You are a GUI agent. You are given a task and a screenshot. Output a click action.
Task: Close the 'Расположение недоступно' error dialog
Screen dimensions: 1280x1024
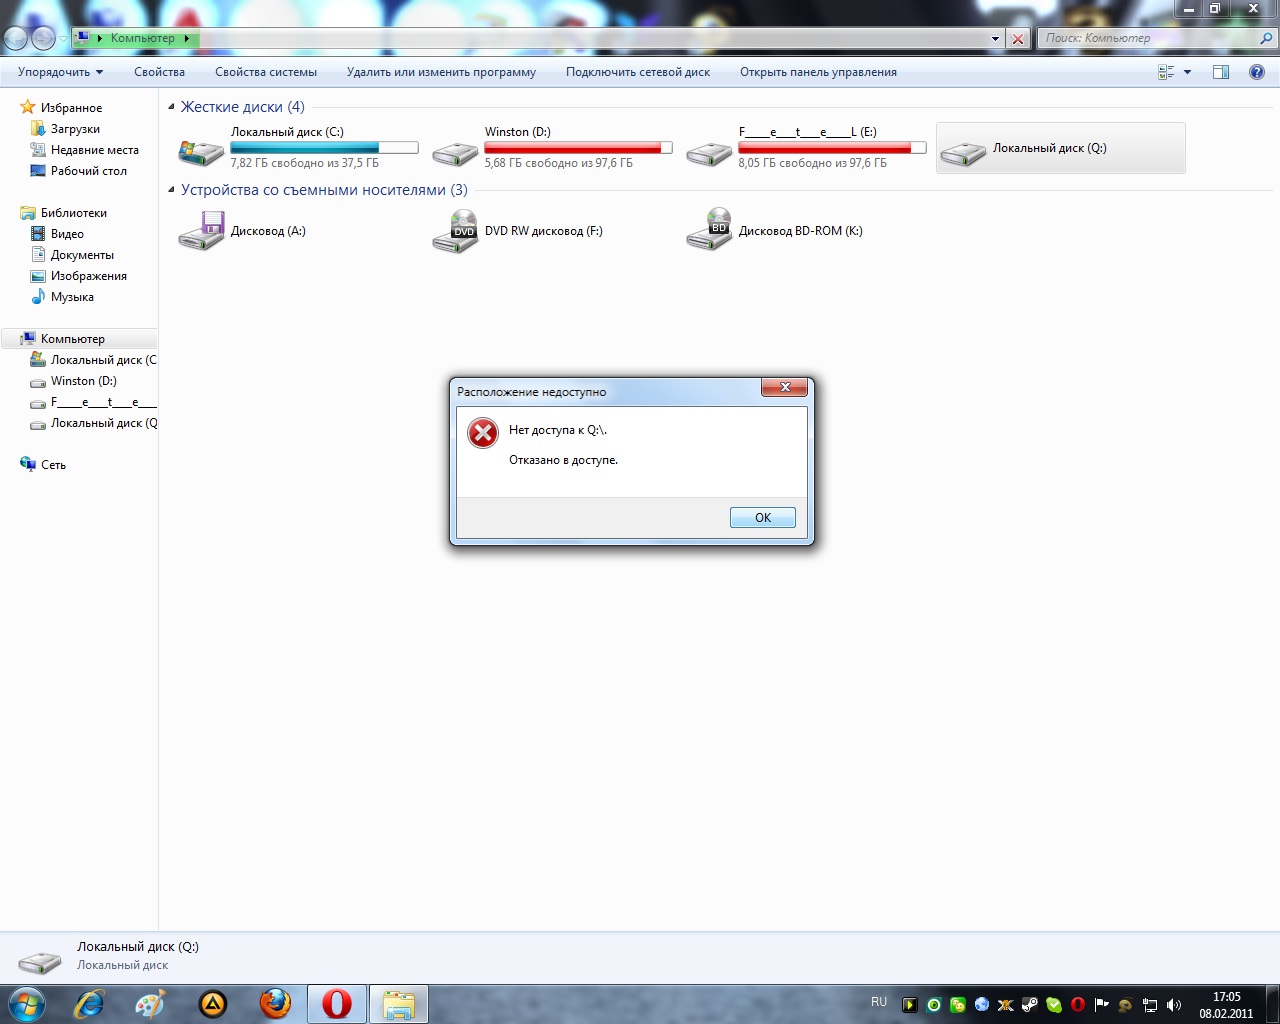[785, 387]
